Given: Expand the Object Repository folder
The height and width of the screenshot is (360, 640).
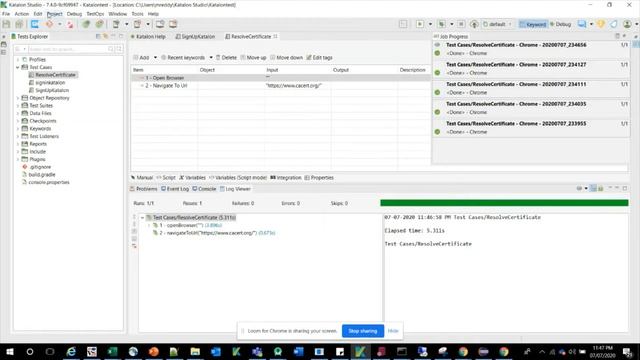Looking at the screenshot, I should click(x=18, y=98).
